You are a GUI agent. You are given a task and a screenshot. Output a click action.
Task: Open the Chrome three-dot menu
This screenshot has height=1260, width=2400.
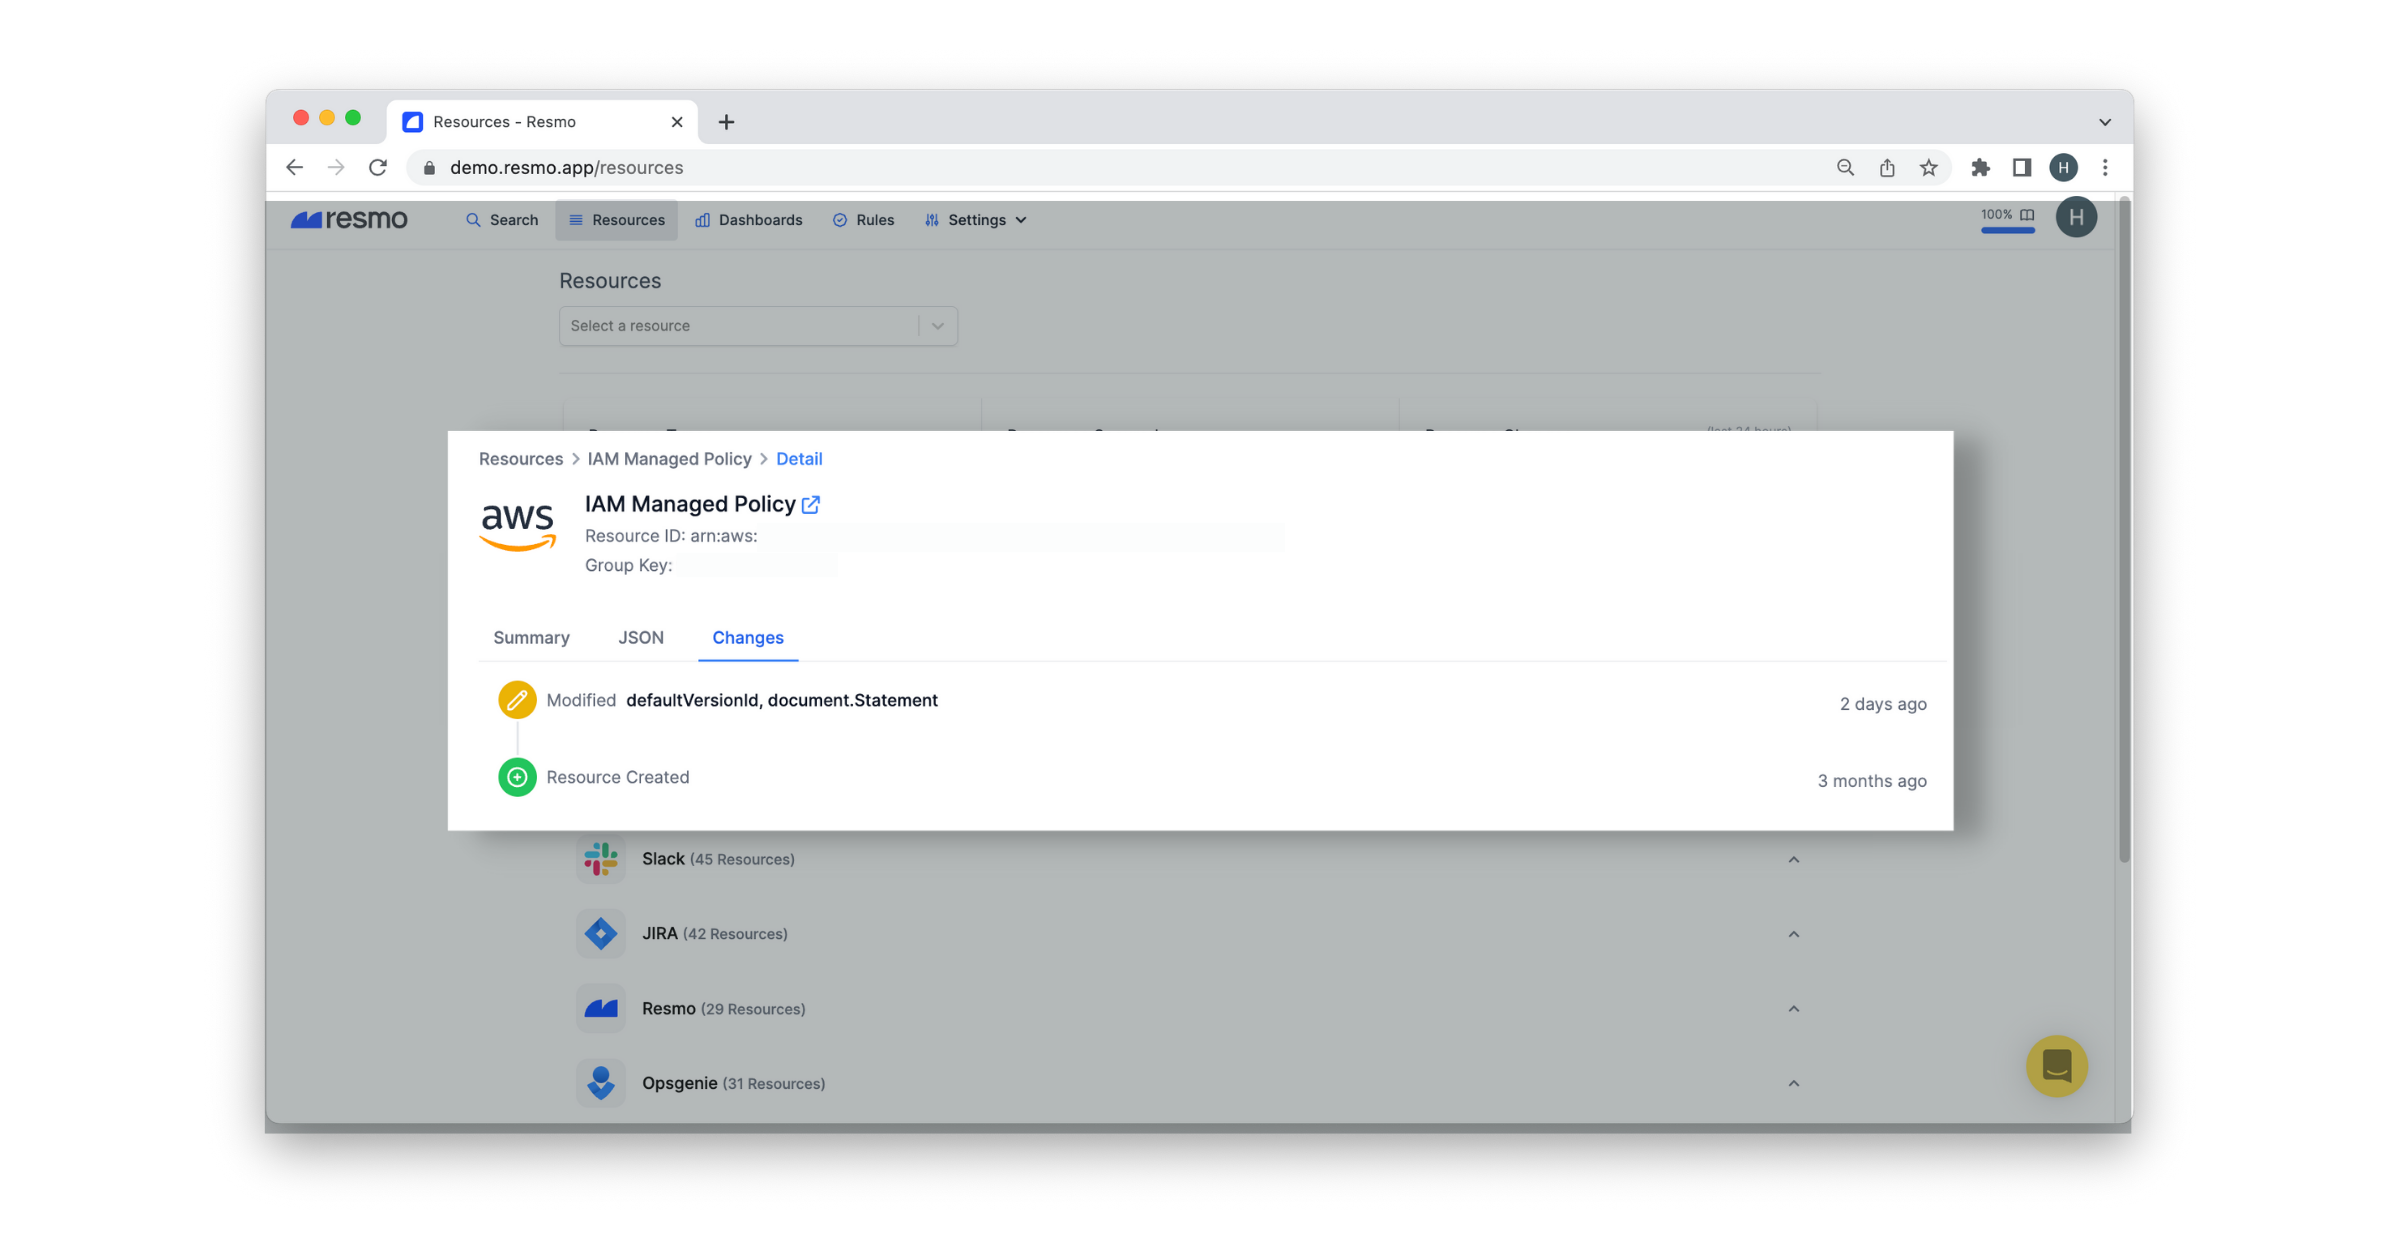(x=2105, y=168)
